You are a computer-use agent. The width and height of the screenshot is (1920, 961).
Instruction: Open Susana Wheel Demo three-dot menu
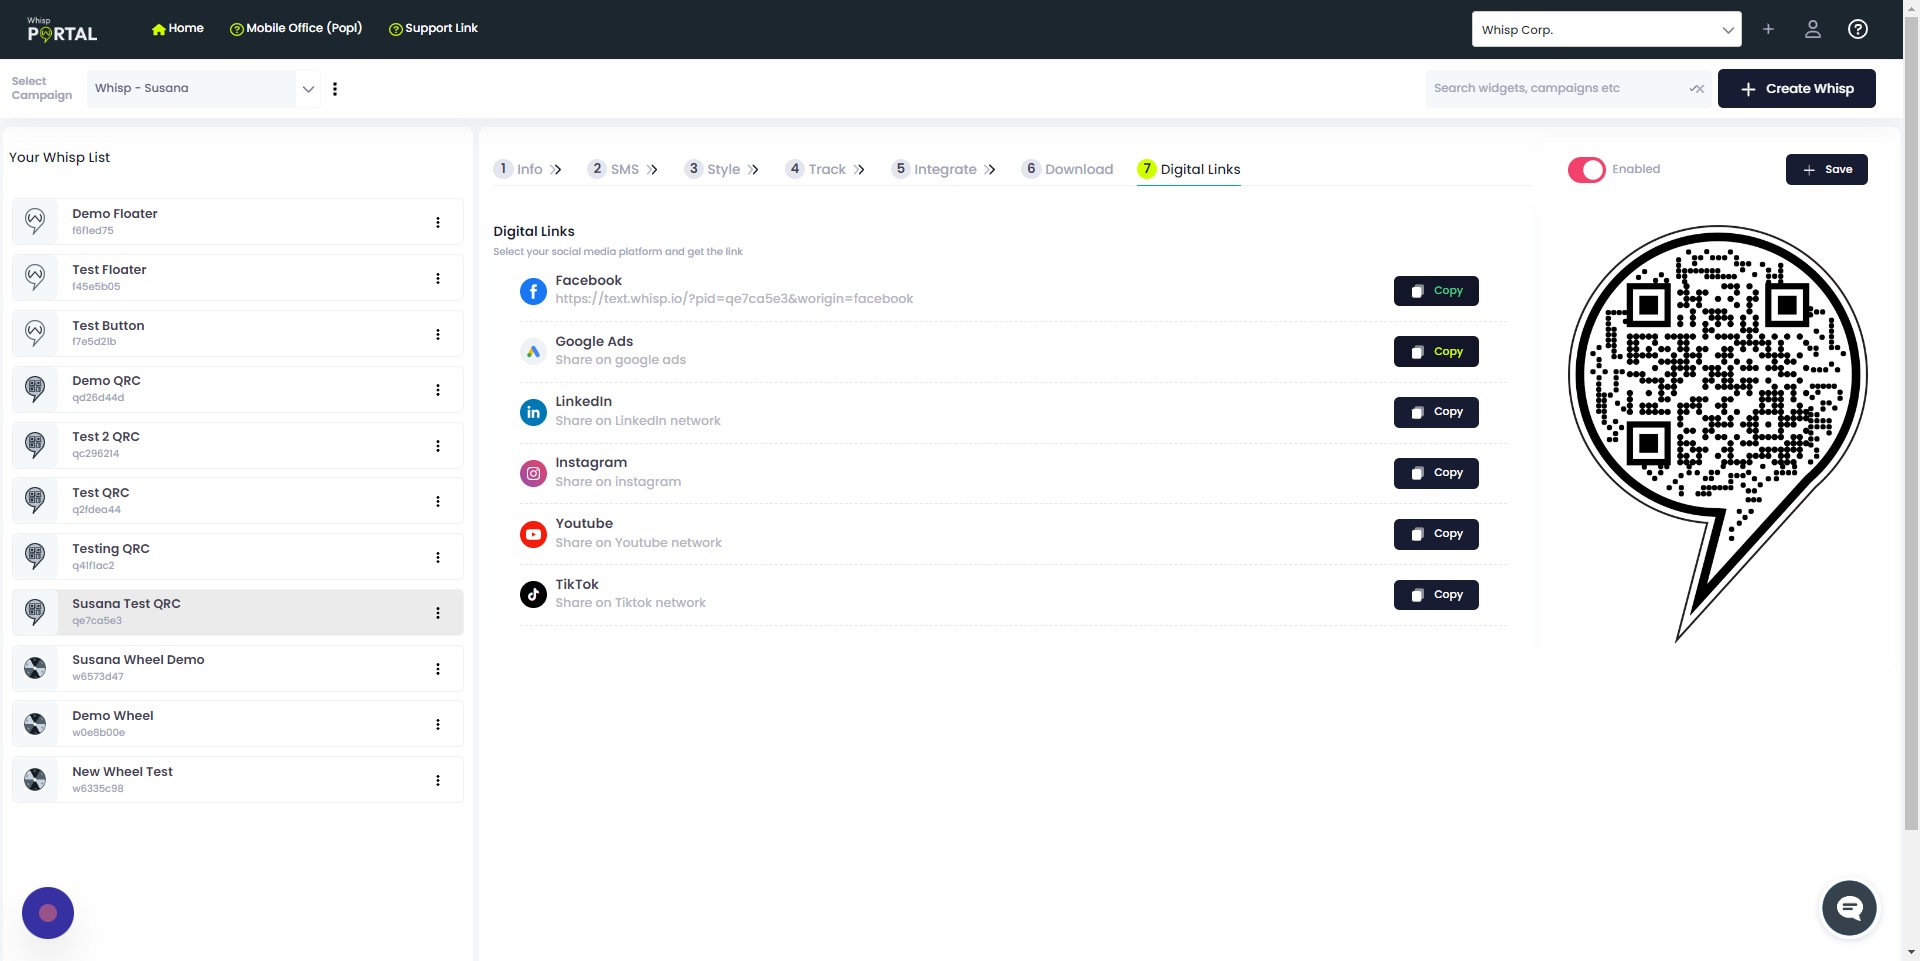click(x=438, y=668)
